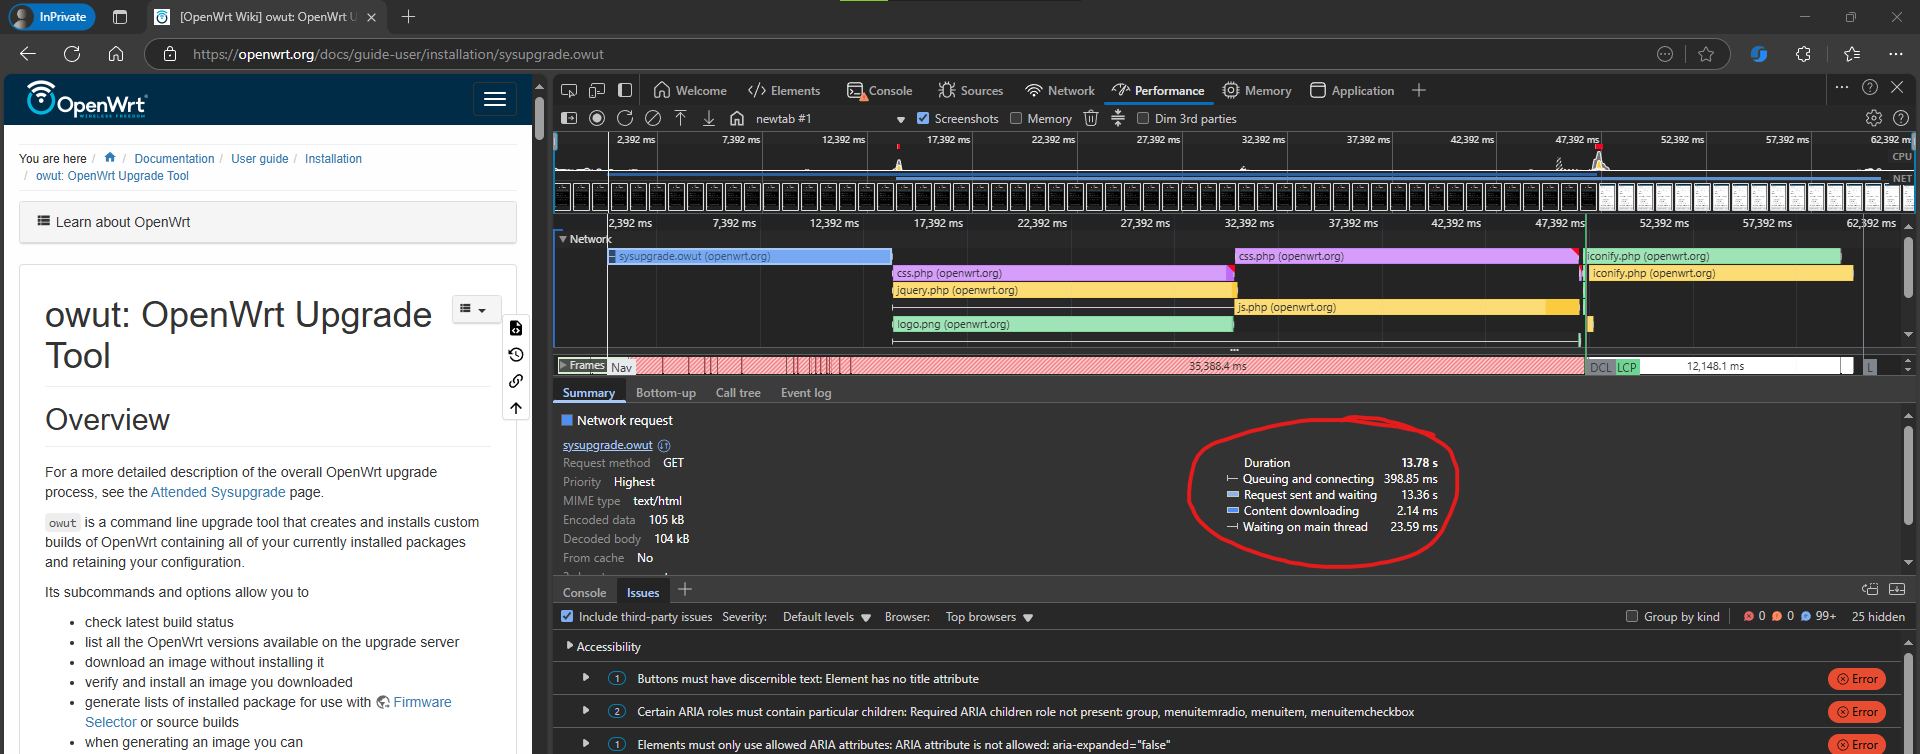Select the logo.png network request bar
This screenshot has height=754, width=1920.
(1063, 324)
